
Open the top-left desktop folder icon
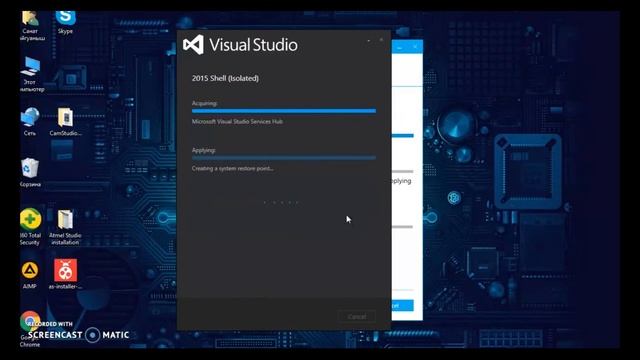click(x=31, y=25)
